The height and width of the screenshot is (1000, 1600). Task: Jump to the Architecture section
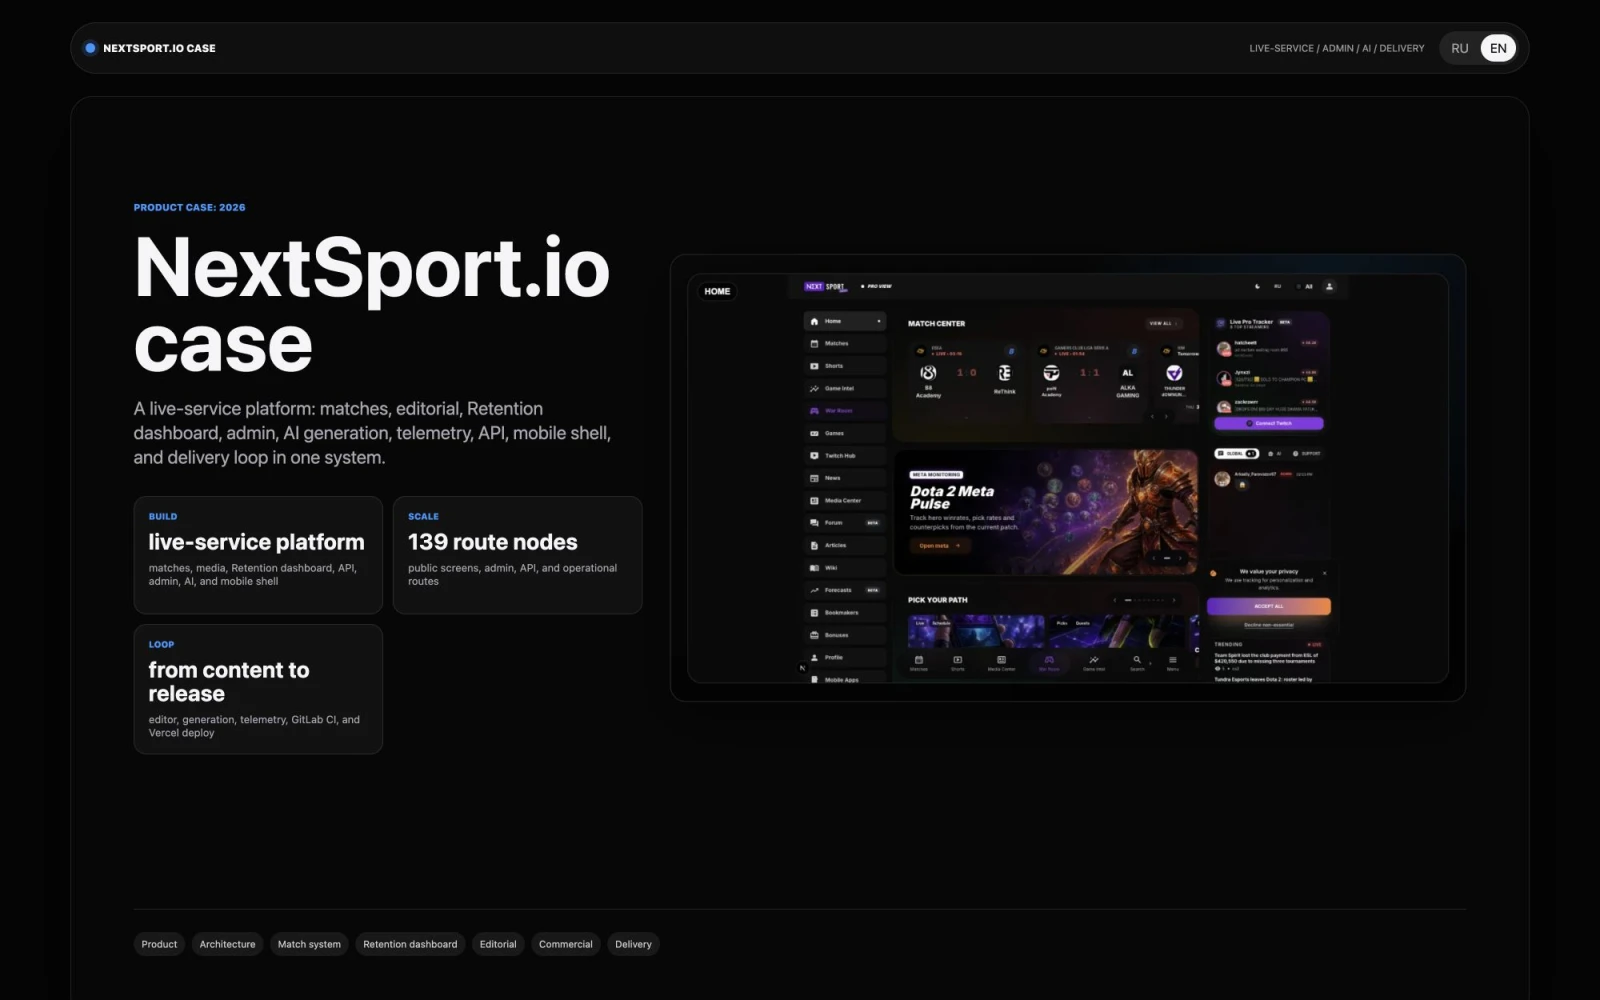227,944
